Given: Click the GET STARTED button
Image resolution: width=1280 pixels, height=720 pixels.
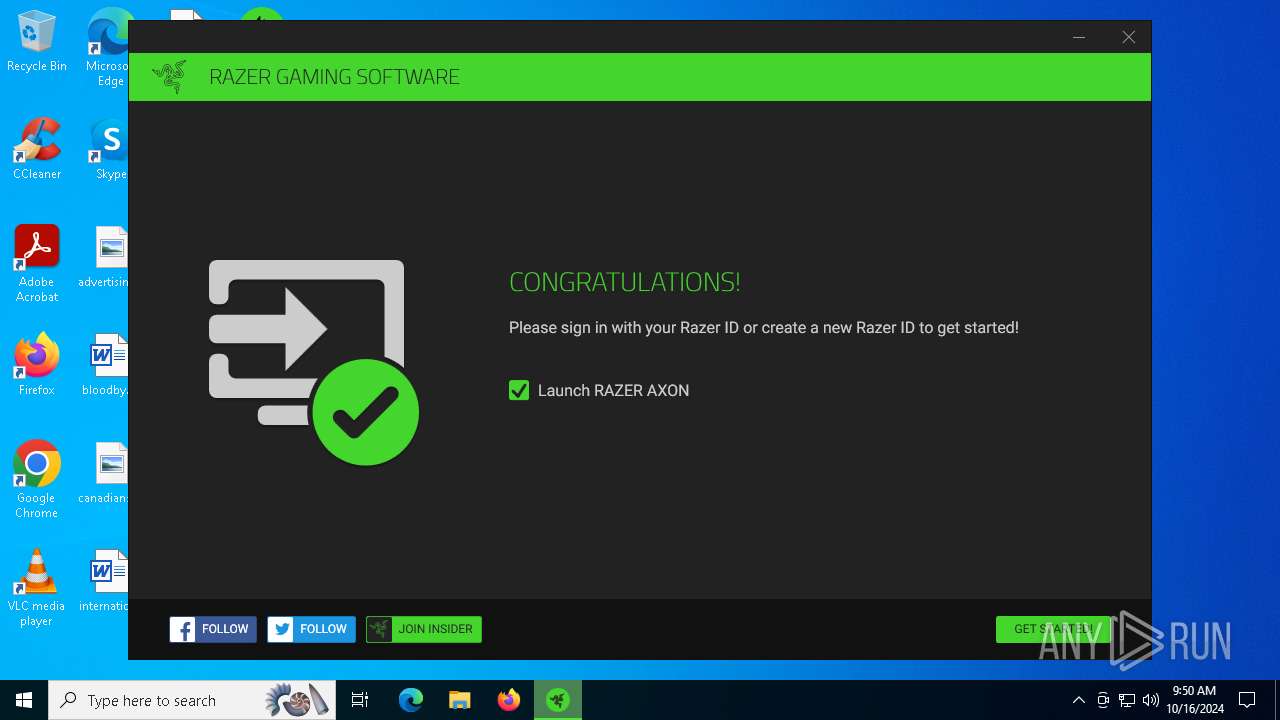Looking at the screenshot, I should [x=1053, y=629].
